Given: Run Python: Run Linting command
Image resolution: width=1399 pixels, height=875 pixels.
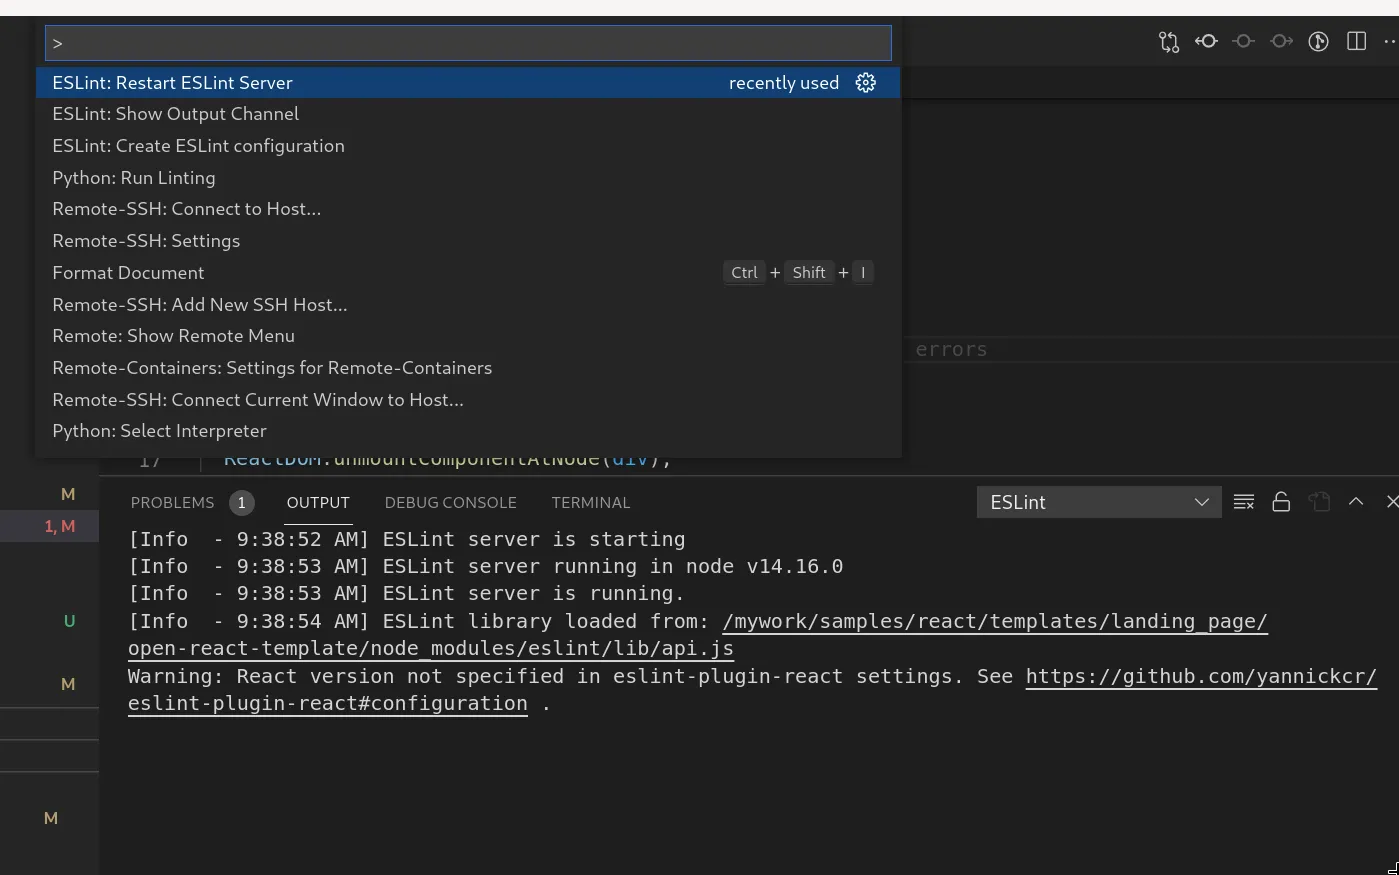Looking at the screenshot, I should pyautogui.click(x=468, y=178).
